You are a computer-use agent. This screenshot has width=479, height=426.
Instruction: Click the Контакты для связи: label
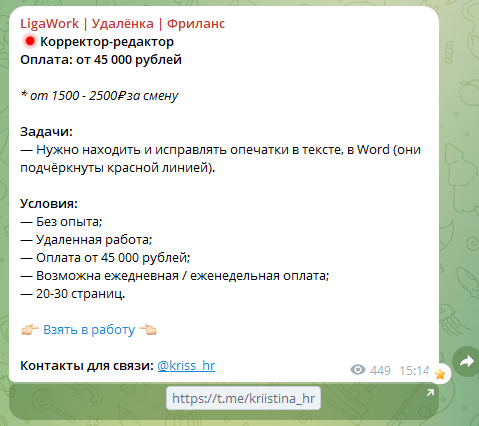tap(87, 366)
